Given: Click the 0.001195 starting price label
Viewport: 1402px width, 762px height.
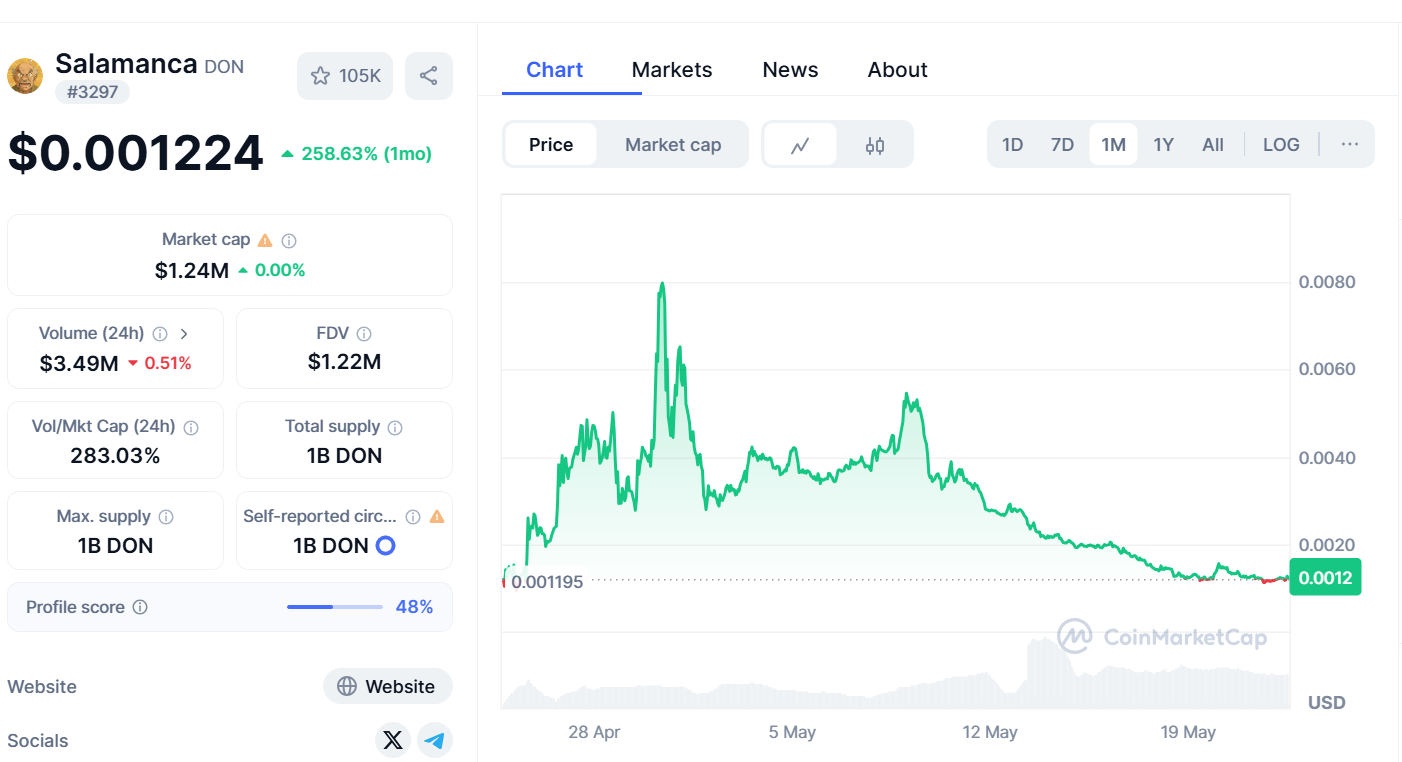Looking at the screenshot, I should (547, 581).
